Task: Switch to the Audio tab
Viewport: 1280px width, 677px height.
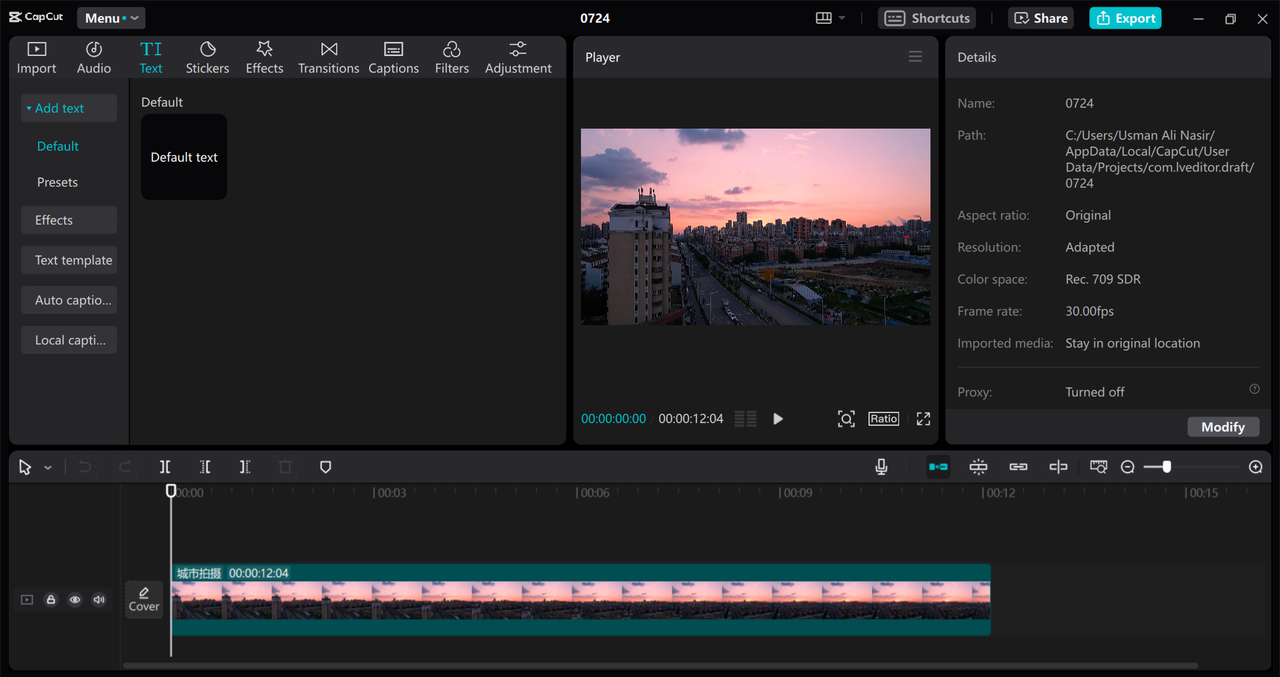Action: [94, 58]
